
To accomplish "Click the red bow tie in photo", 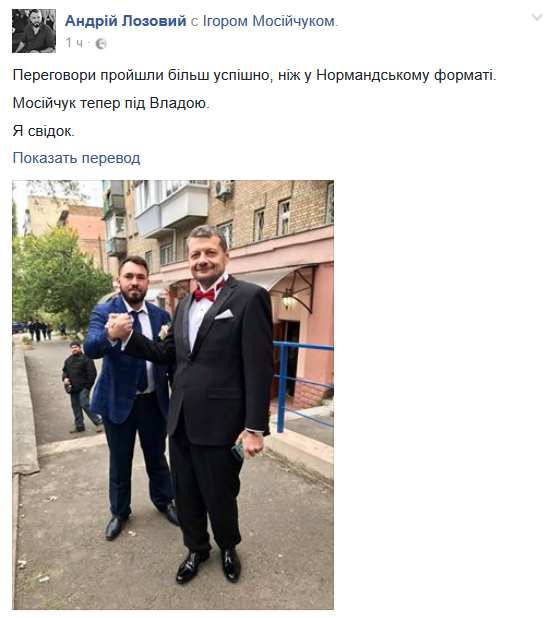I will (x=208, y=292).
